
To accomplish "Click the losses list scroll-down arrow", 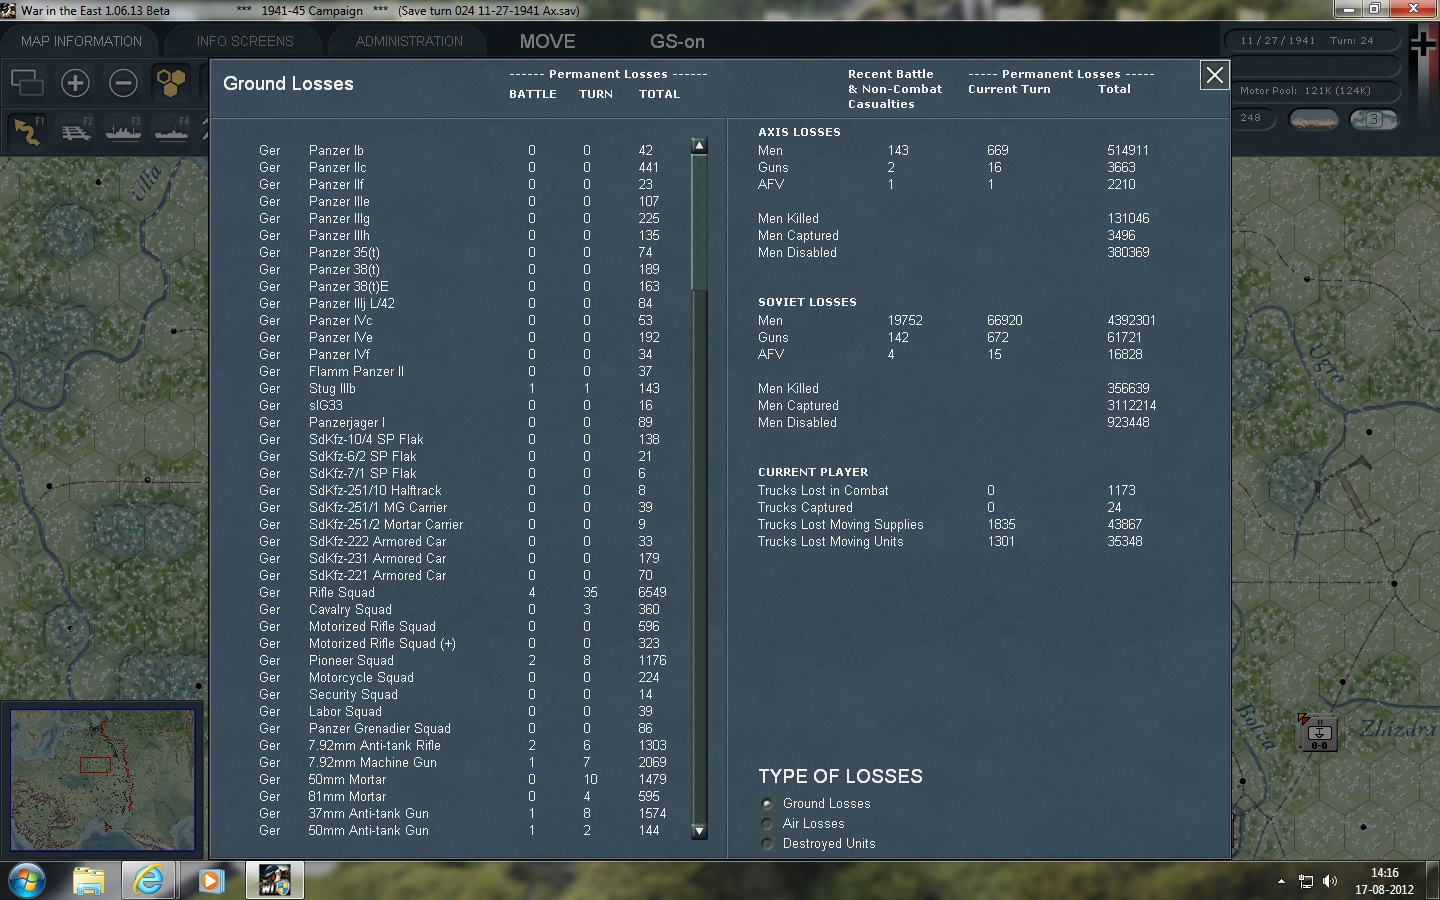I will coord(699,831).
